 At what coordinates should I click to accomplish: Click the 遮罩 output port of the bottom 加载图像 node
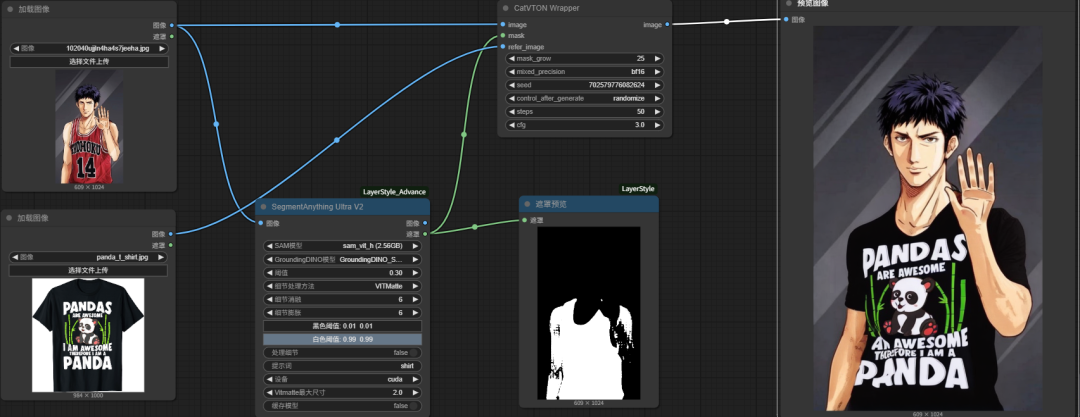[x=172, y=245]
